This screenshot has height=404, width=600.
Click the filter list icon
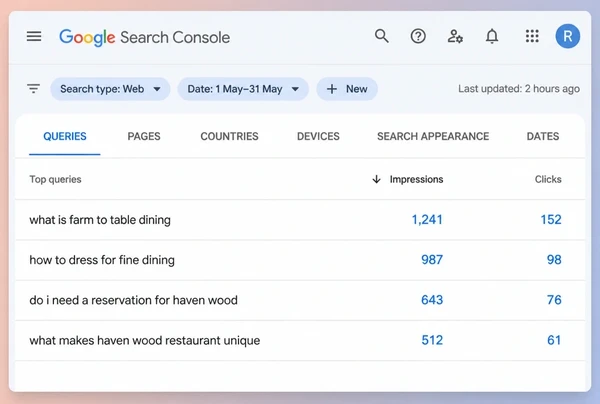point(34,89)
